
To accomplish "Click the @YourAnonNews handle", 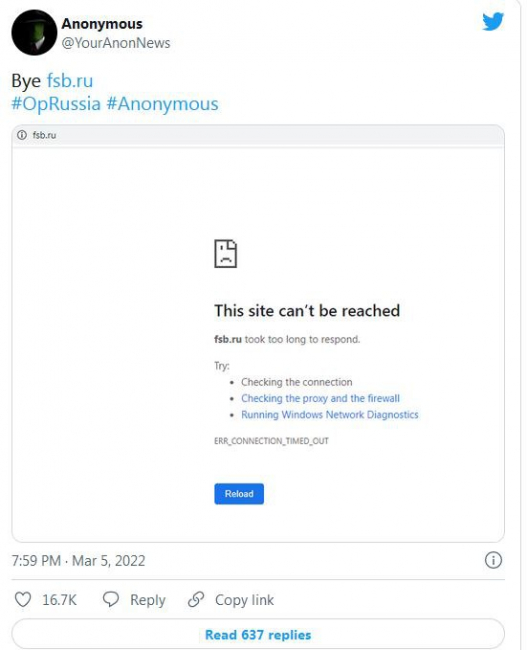I will pyautogui.click(x=116, y=43).
